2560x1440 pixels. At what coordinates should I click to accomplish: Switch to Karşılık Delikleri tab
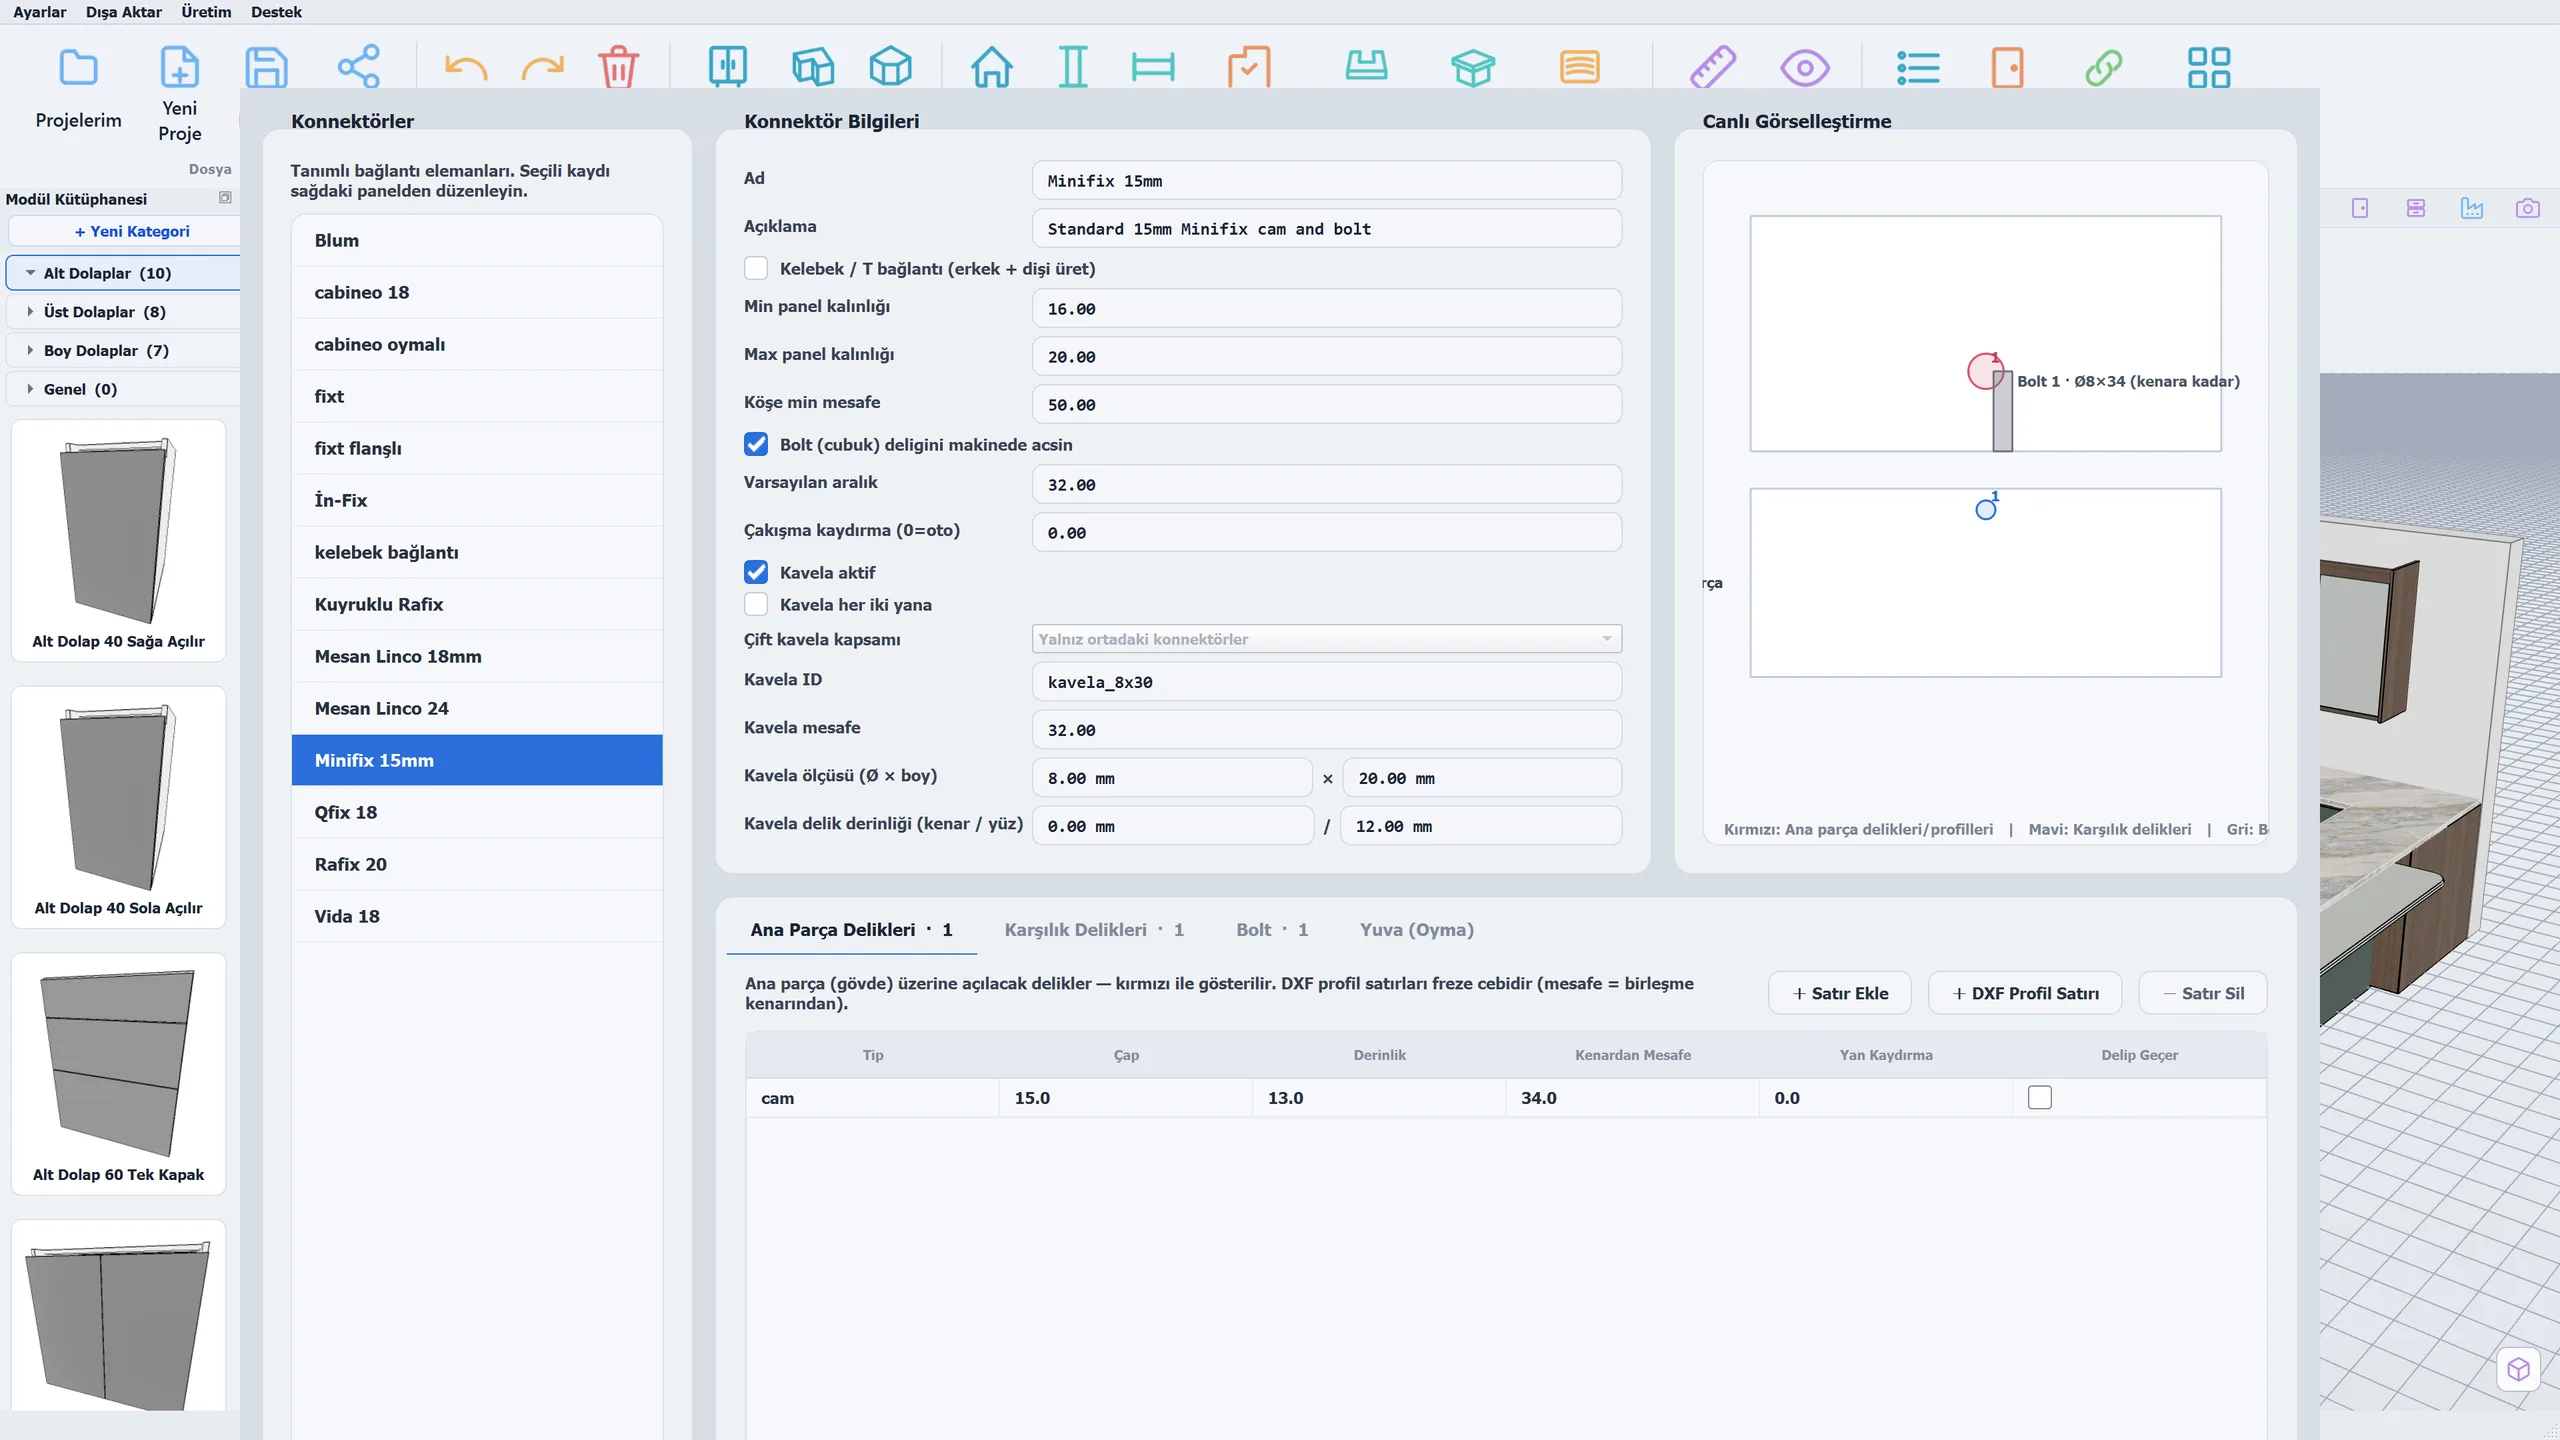[1094, 929]
